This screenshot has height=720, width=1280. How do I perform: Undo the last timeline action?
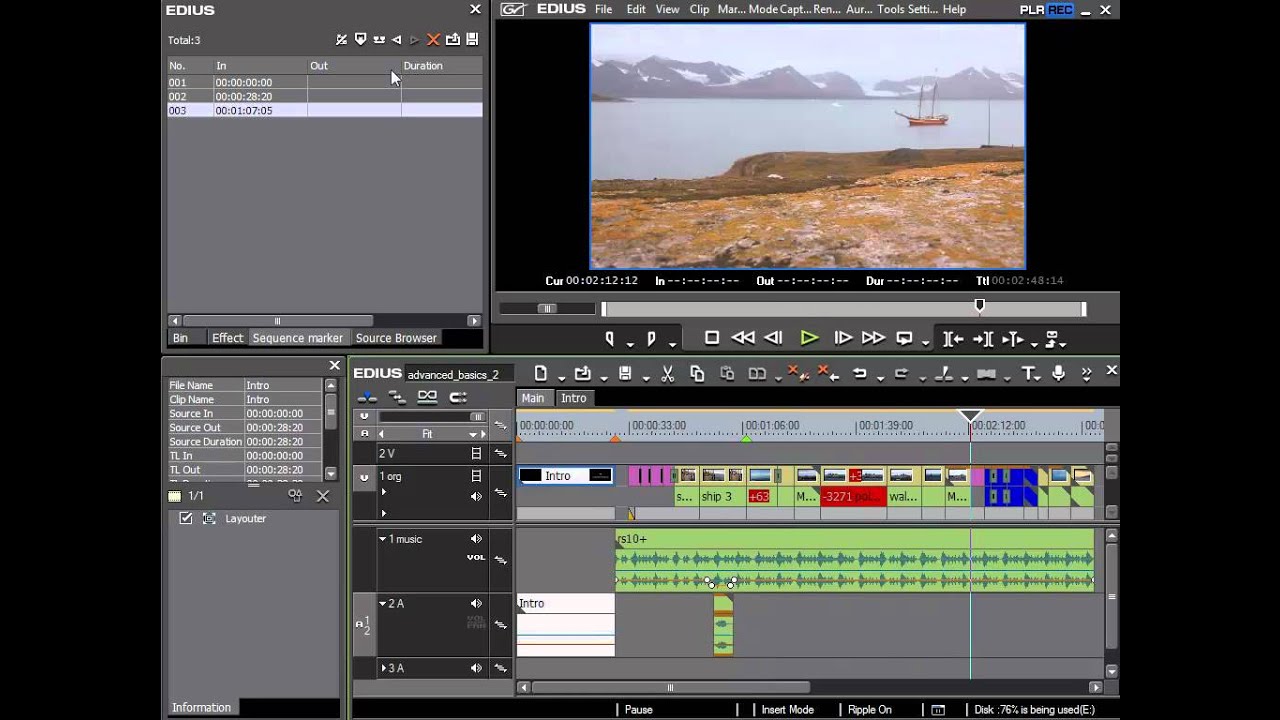click(859, 374)
